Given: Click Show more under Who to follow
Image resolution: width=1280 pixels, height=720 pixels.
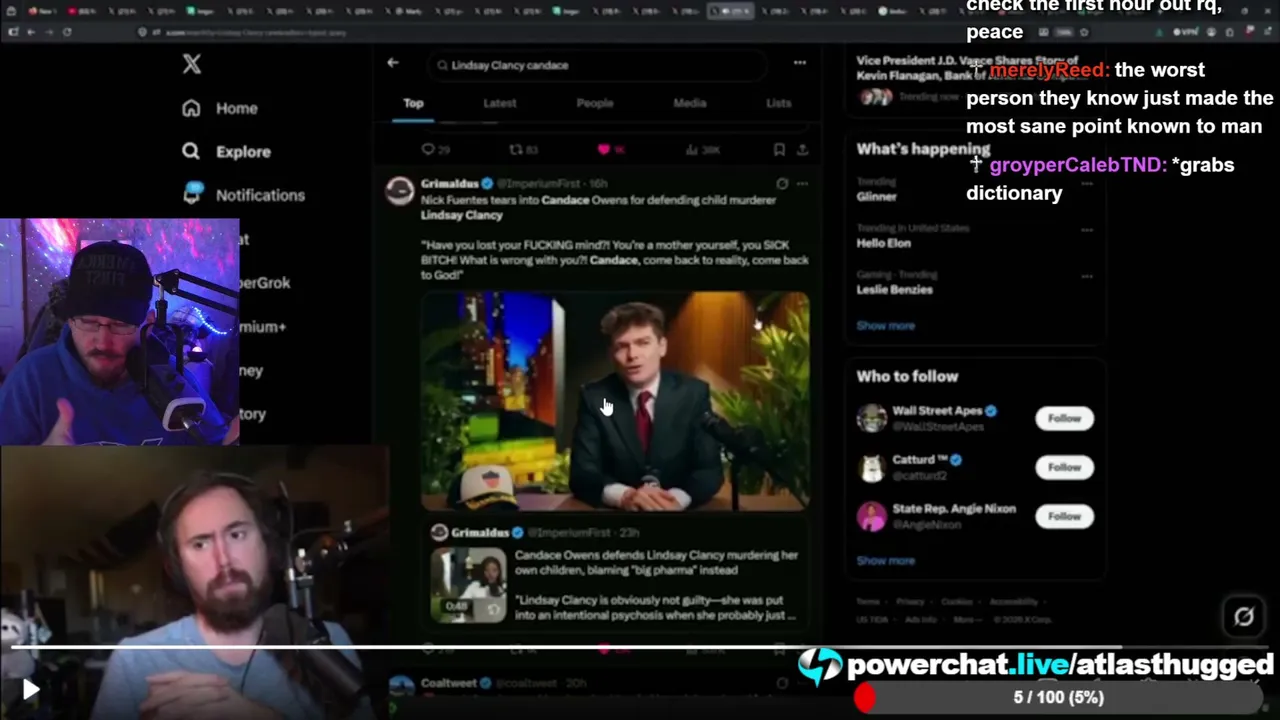Looking at the screenshot, I should pyautogui.click(x=886, y=561).
